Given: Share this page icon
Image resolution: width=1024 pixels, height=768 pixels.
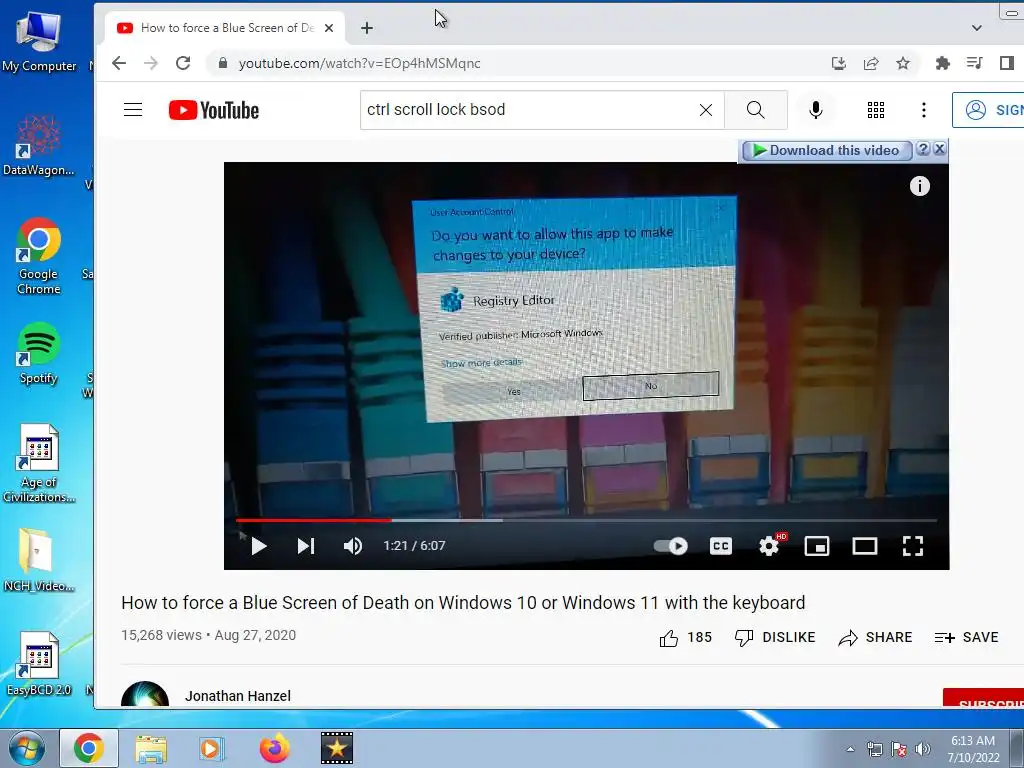Looking at the screenshot, I should pyautogui.click(x=871, y=63).
